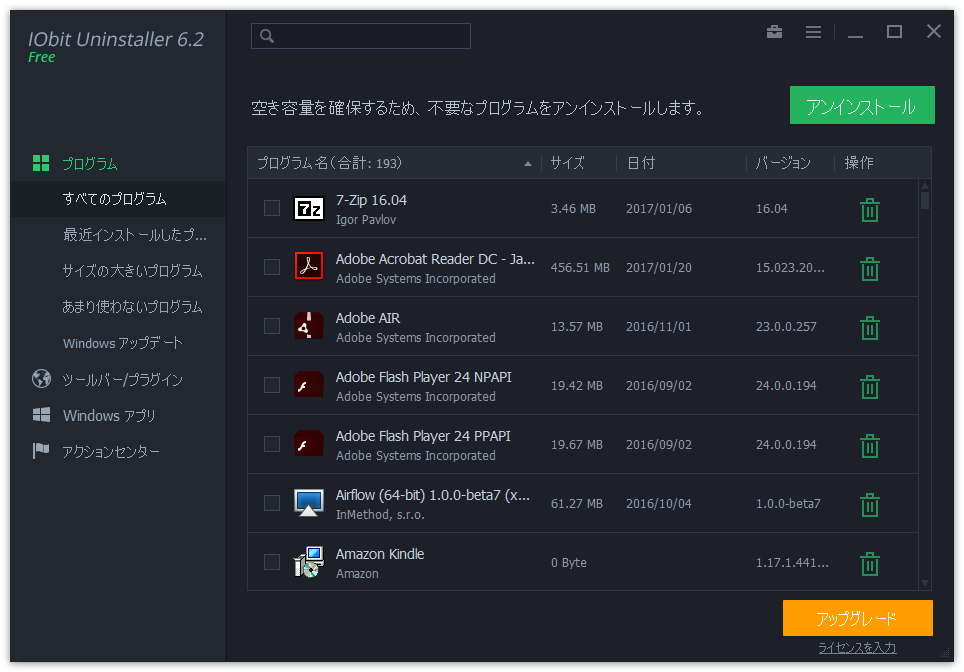Check the box for Airflow (64-bit) 1.0.0-beta7
Screen dimensions: 964x672
271,504
